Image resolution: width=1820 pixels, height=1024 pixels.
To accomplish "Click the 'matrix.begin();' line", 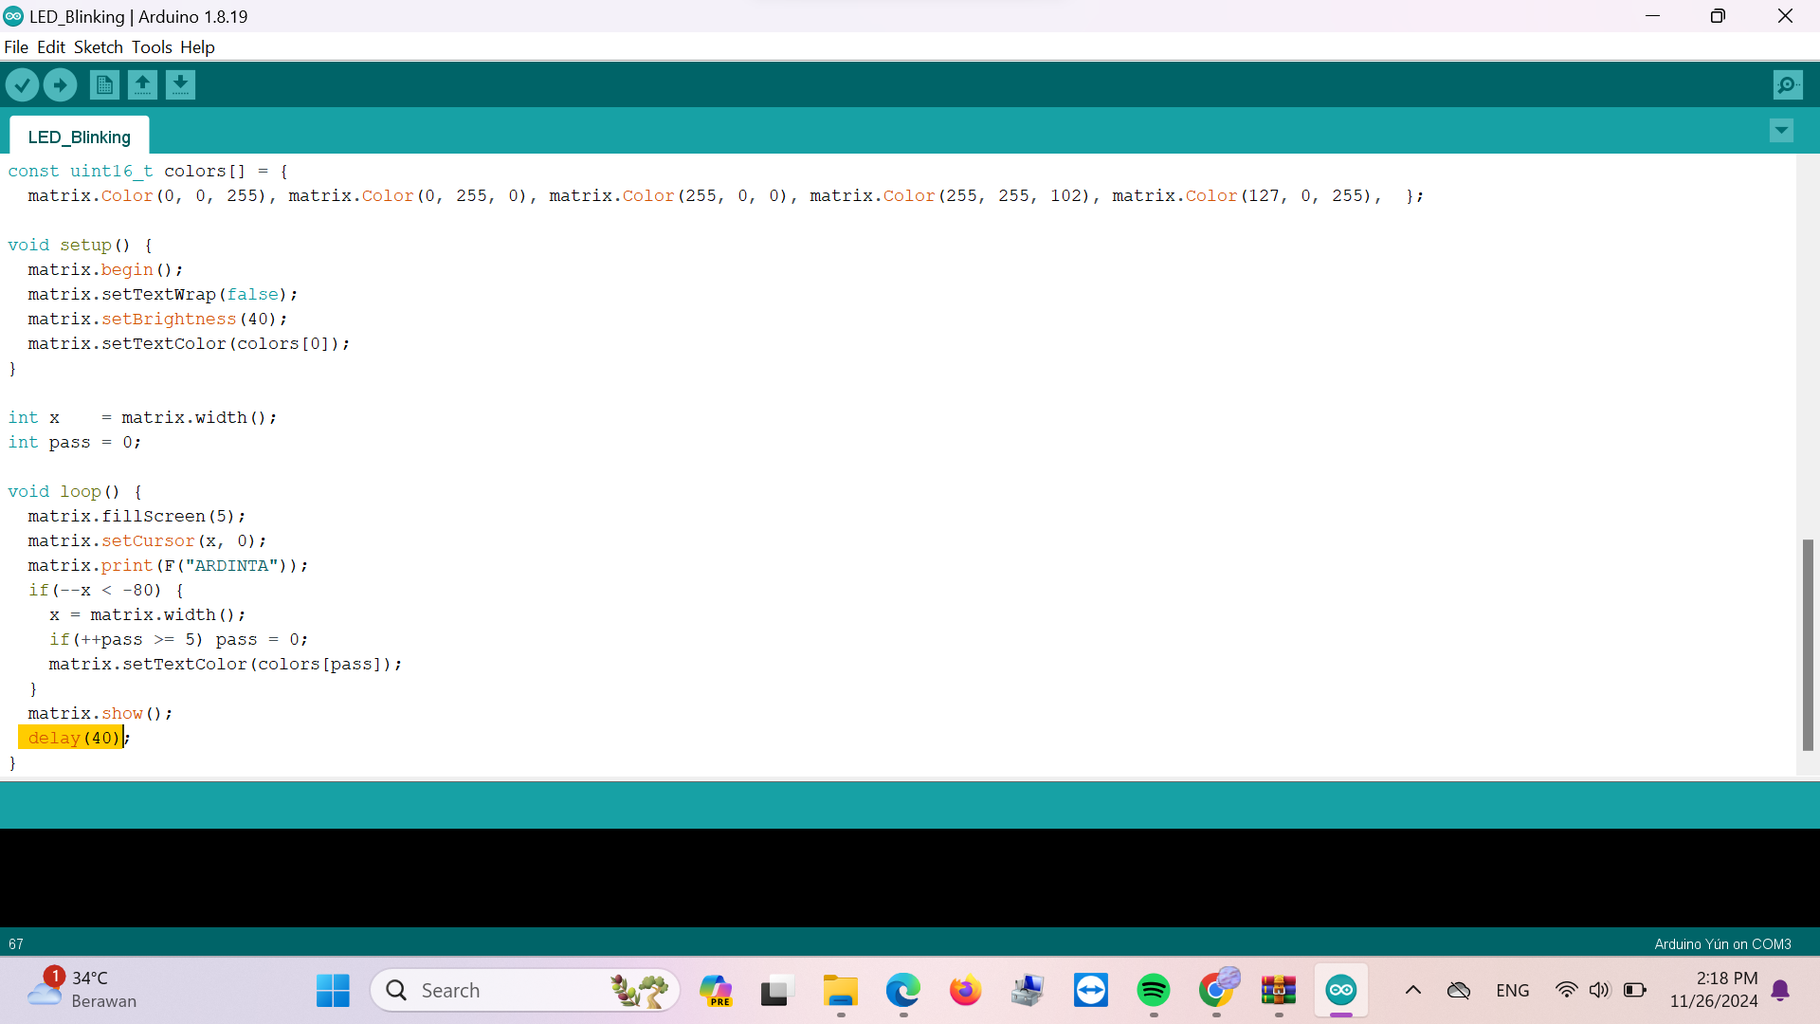I will coord(105,270).
